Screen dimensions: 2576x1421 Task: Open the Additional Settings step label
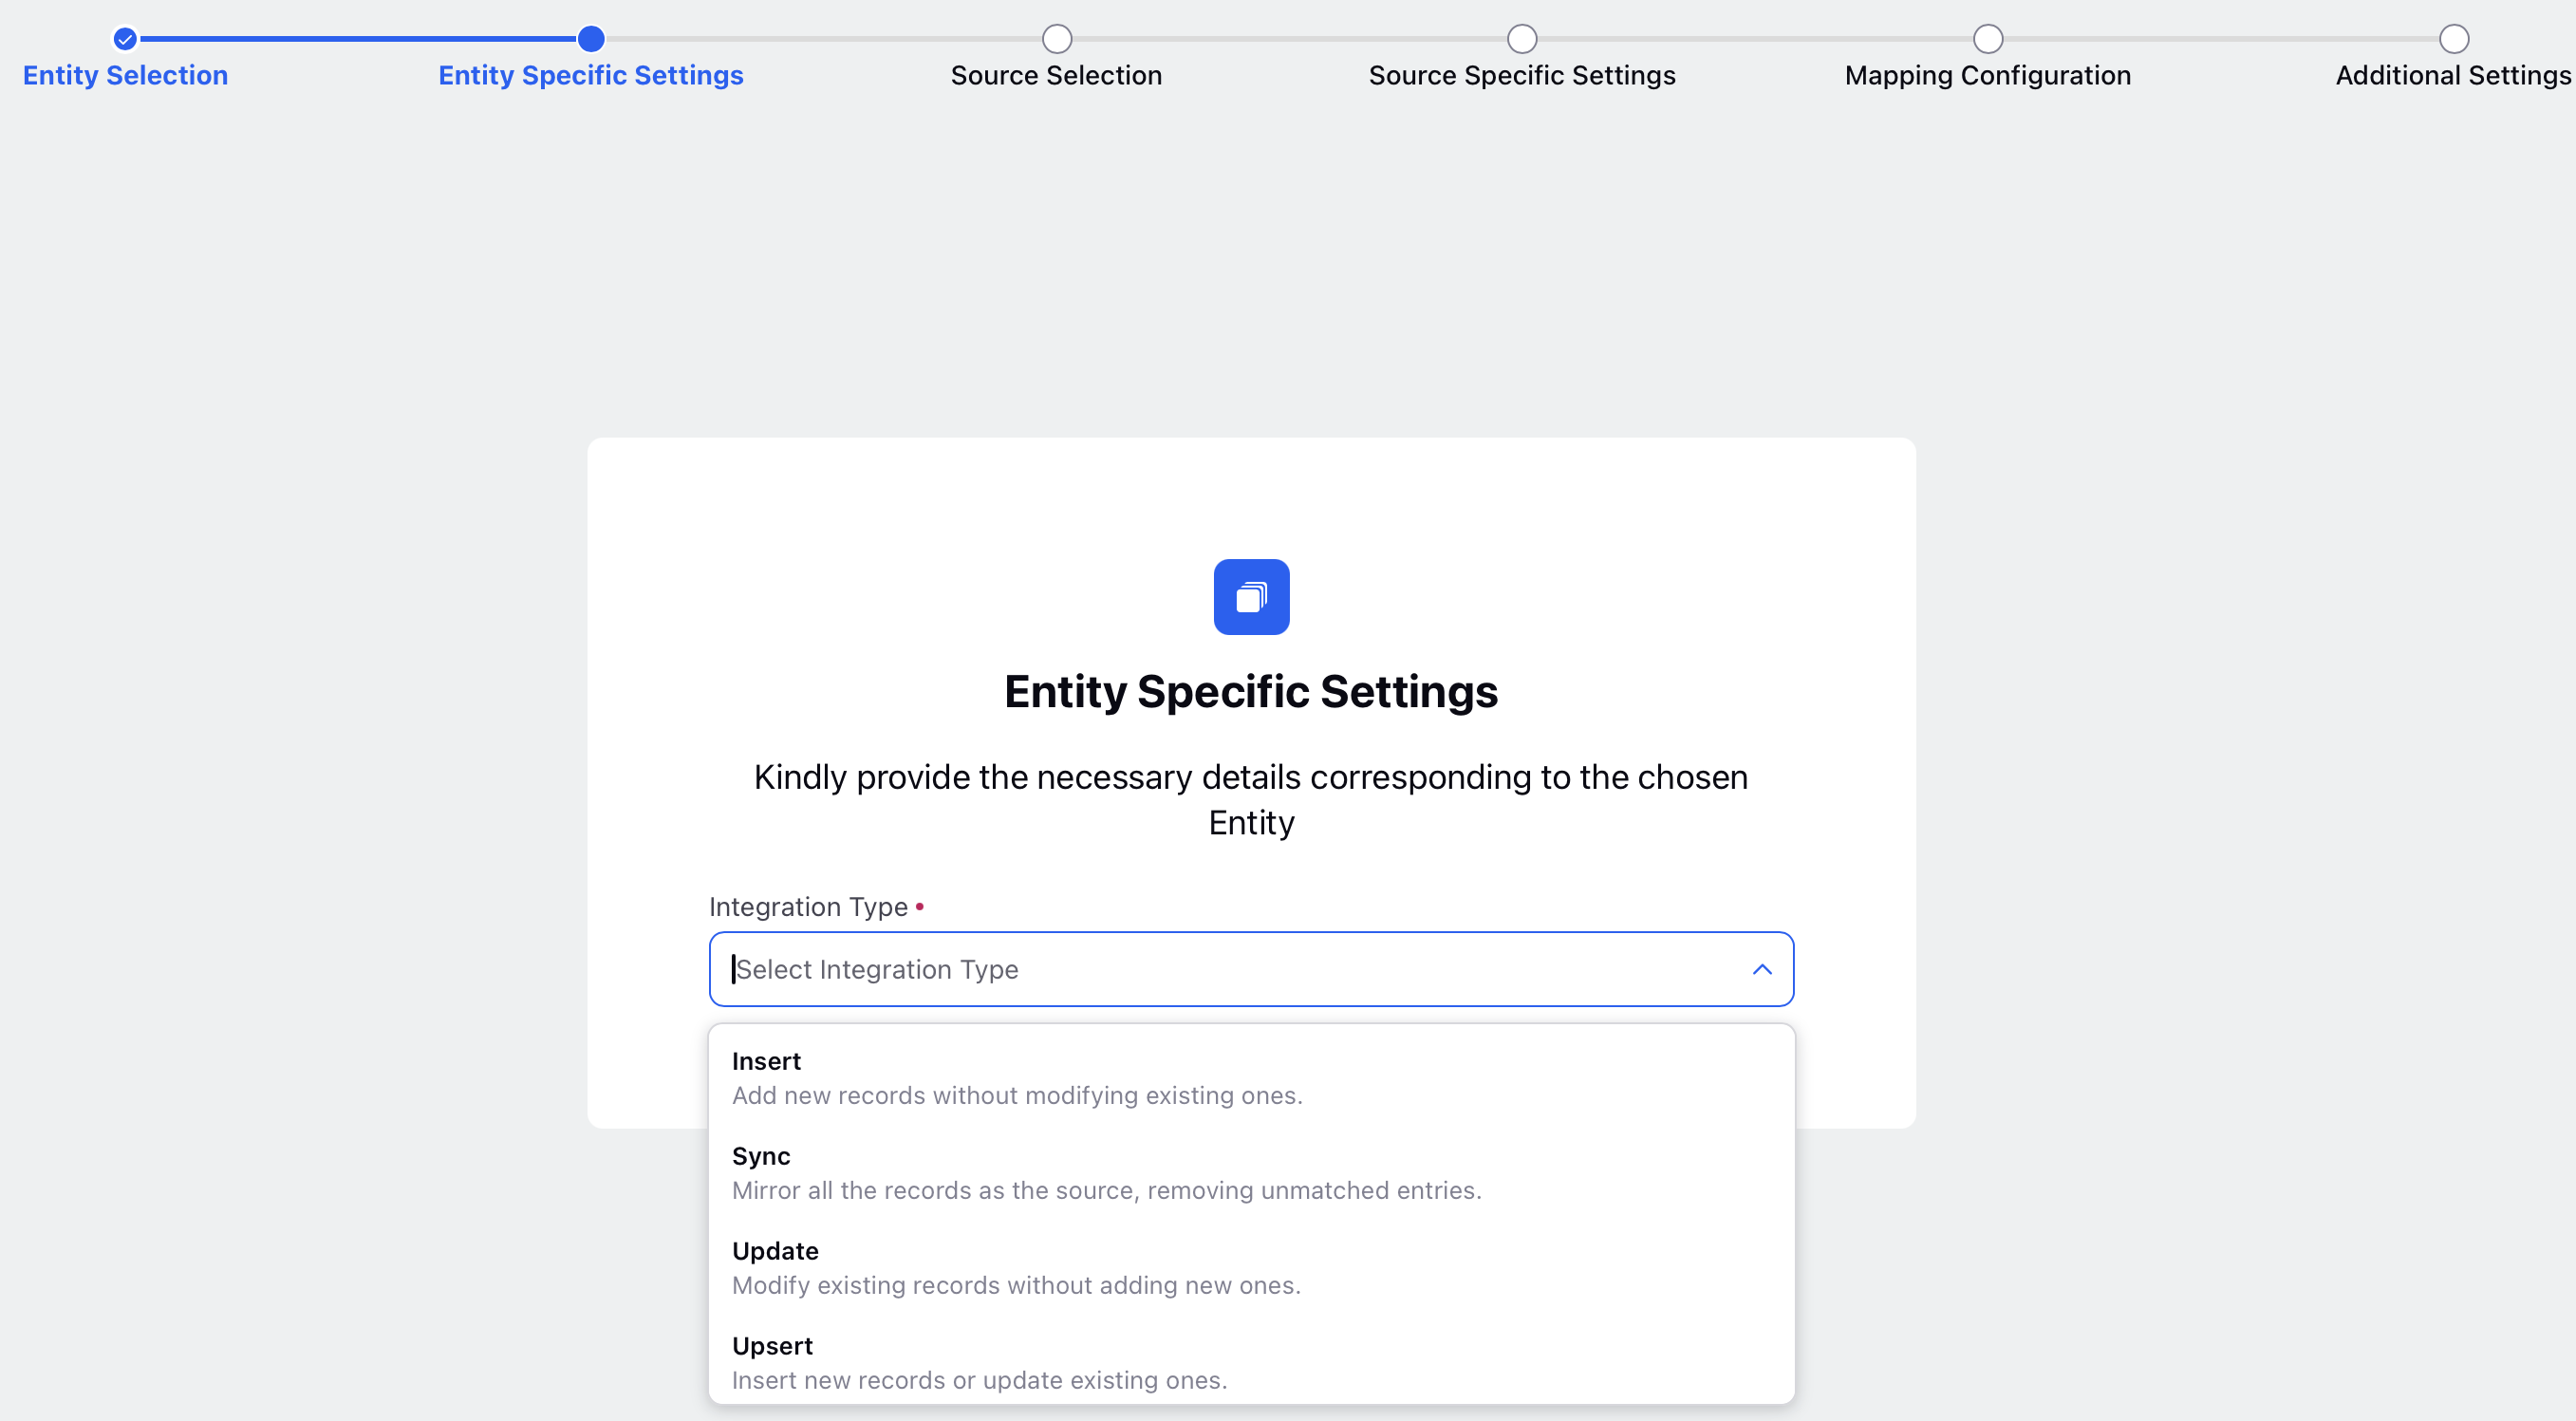click(x=2453, y=75)
